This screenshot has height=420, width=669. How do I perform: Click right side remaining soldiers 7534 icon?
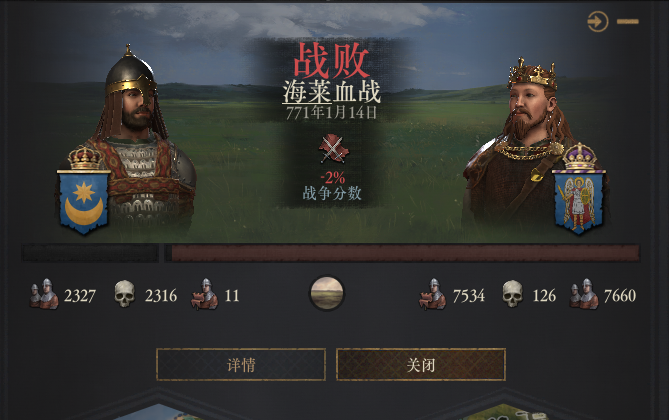(x=433, y=294)
